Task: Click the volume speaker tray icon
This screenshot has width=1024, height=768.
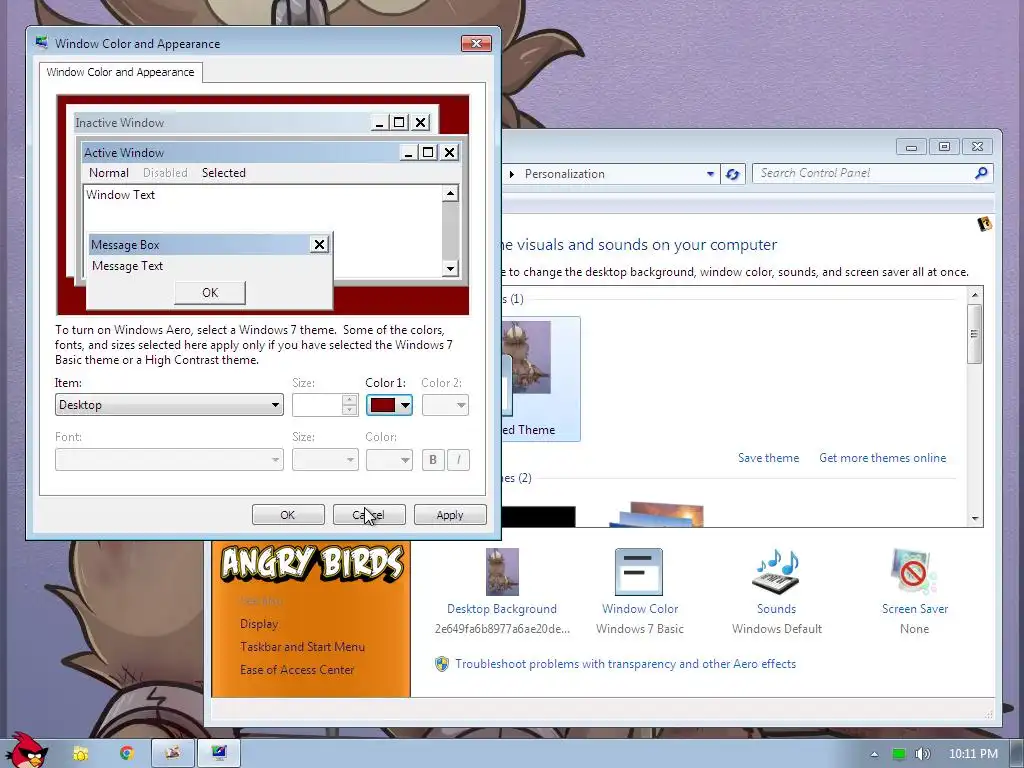Action: point(922,754)
